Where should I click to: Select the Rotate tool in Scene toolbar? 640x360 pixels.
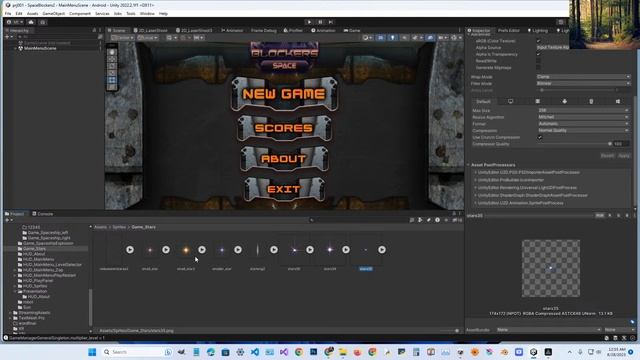(112, 66)
